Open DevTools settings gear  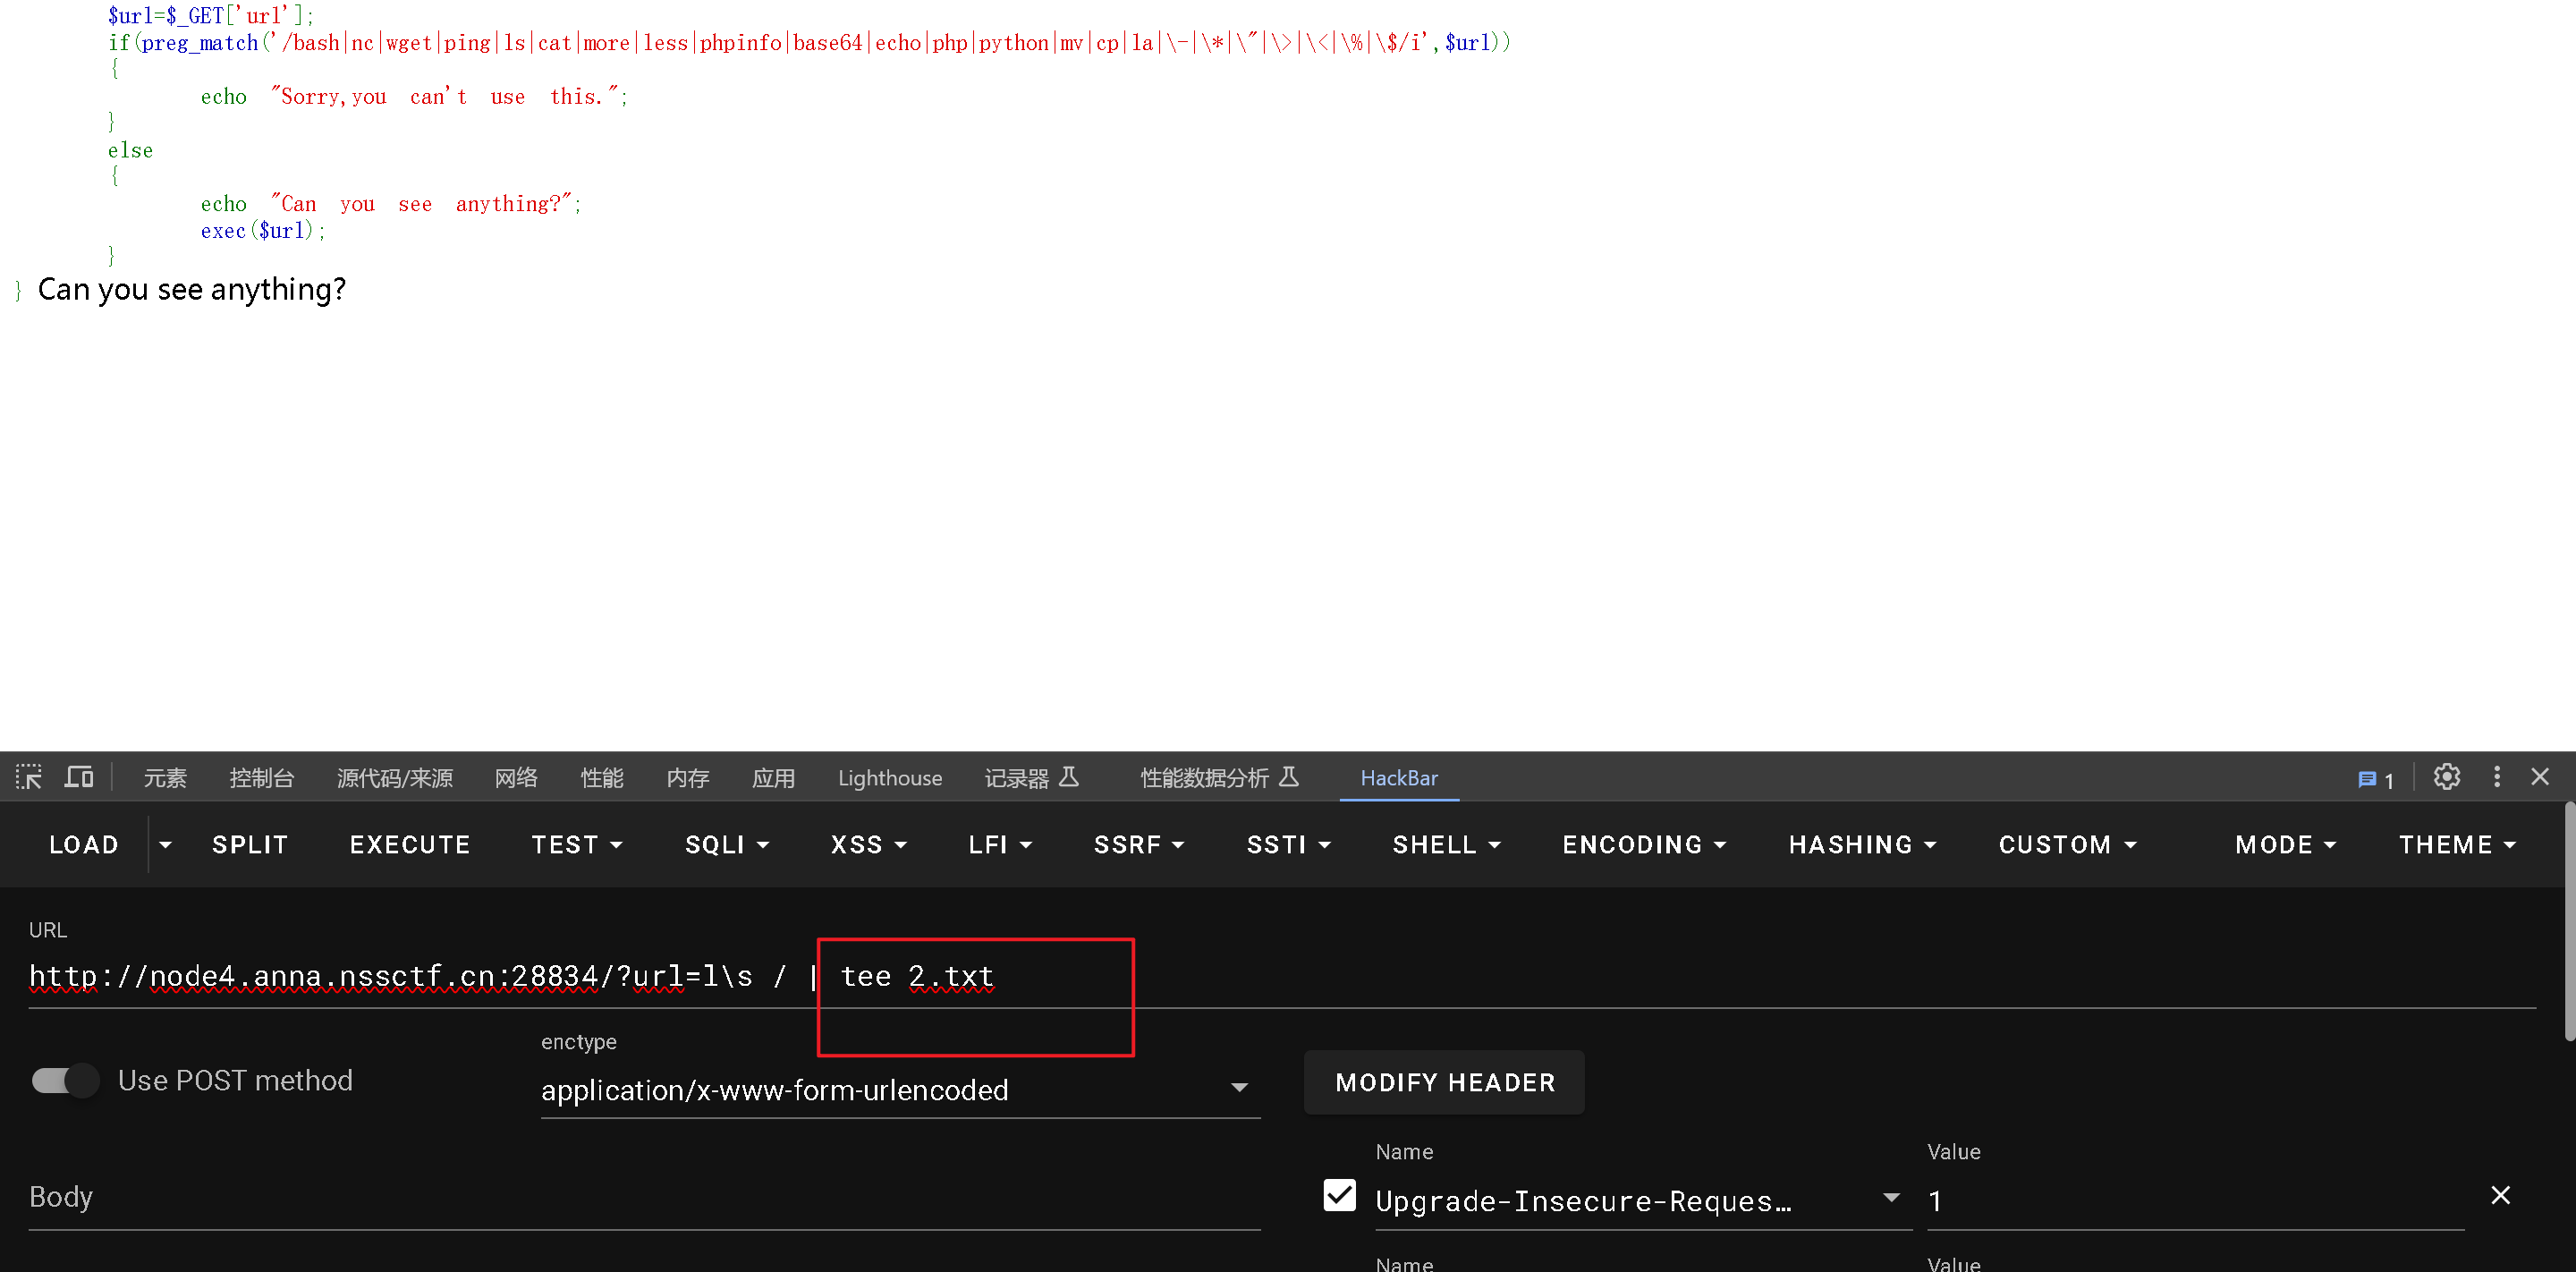[x=2446, y=777]
